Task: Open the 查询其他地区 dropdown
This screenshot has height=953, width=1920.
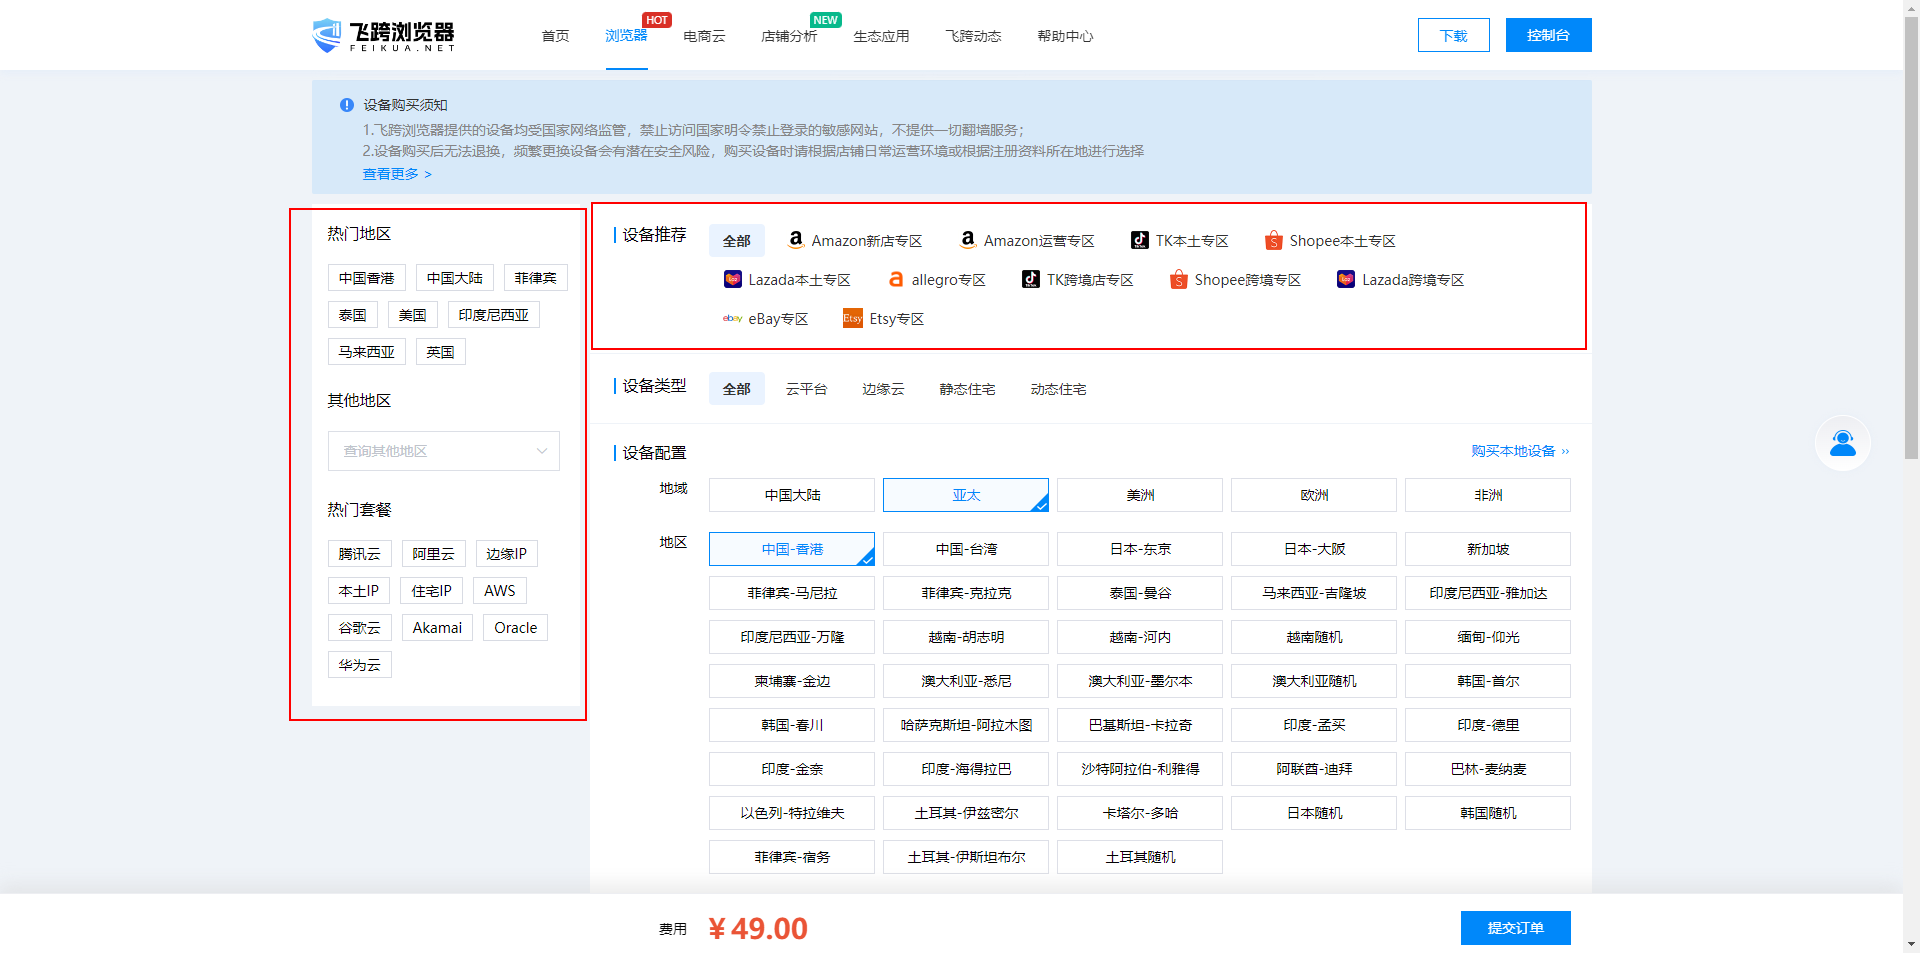Action: (444, 451)
